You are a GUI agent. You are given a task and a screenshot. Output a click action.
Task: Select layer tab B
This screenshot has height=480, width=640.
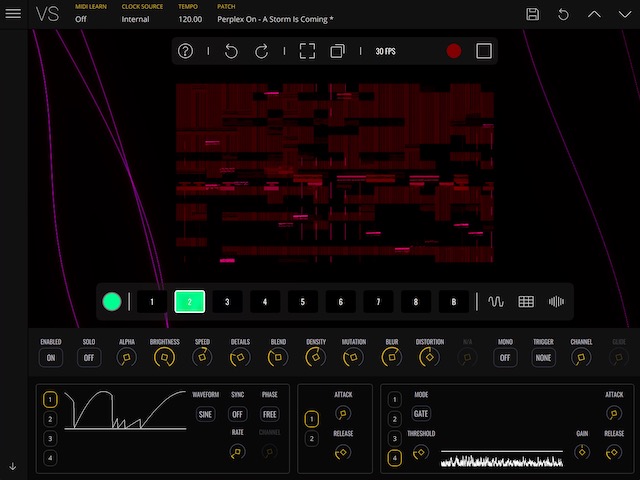pyautogui.click(x=454, y=301)
